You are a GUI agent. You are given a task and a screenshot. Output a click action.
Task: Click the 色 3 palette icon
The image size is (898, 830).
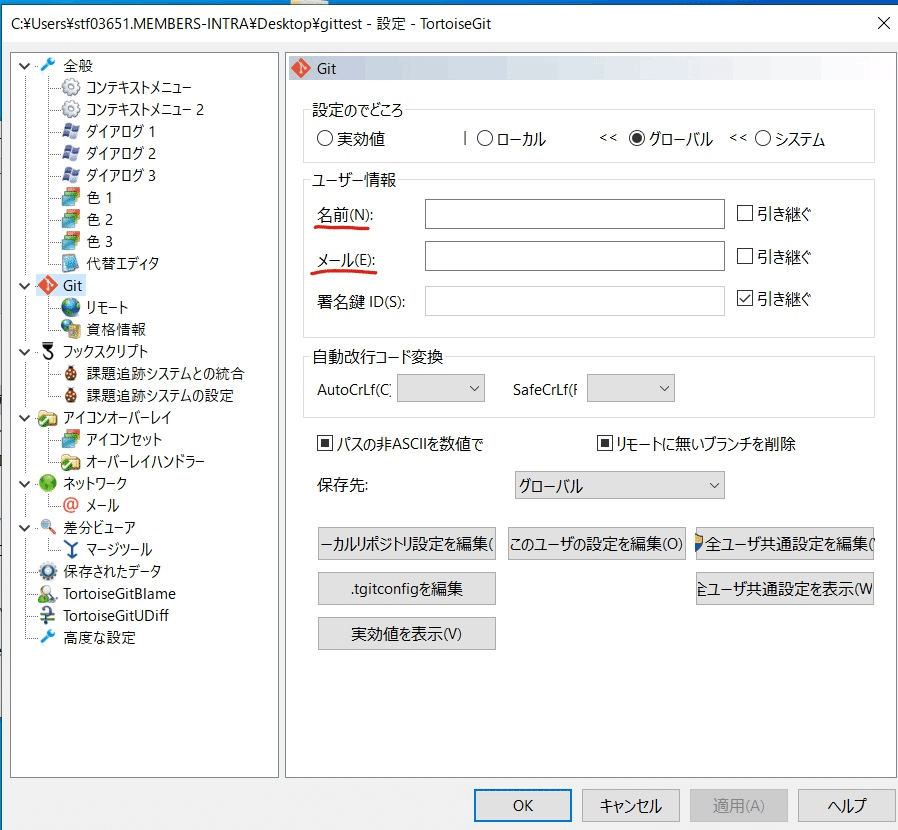[70, 241]
